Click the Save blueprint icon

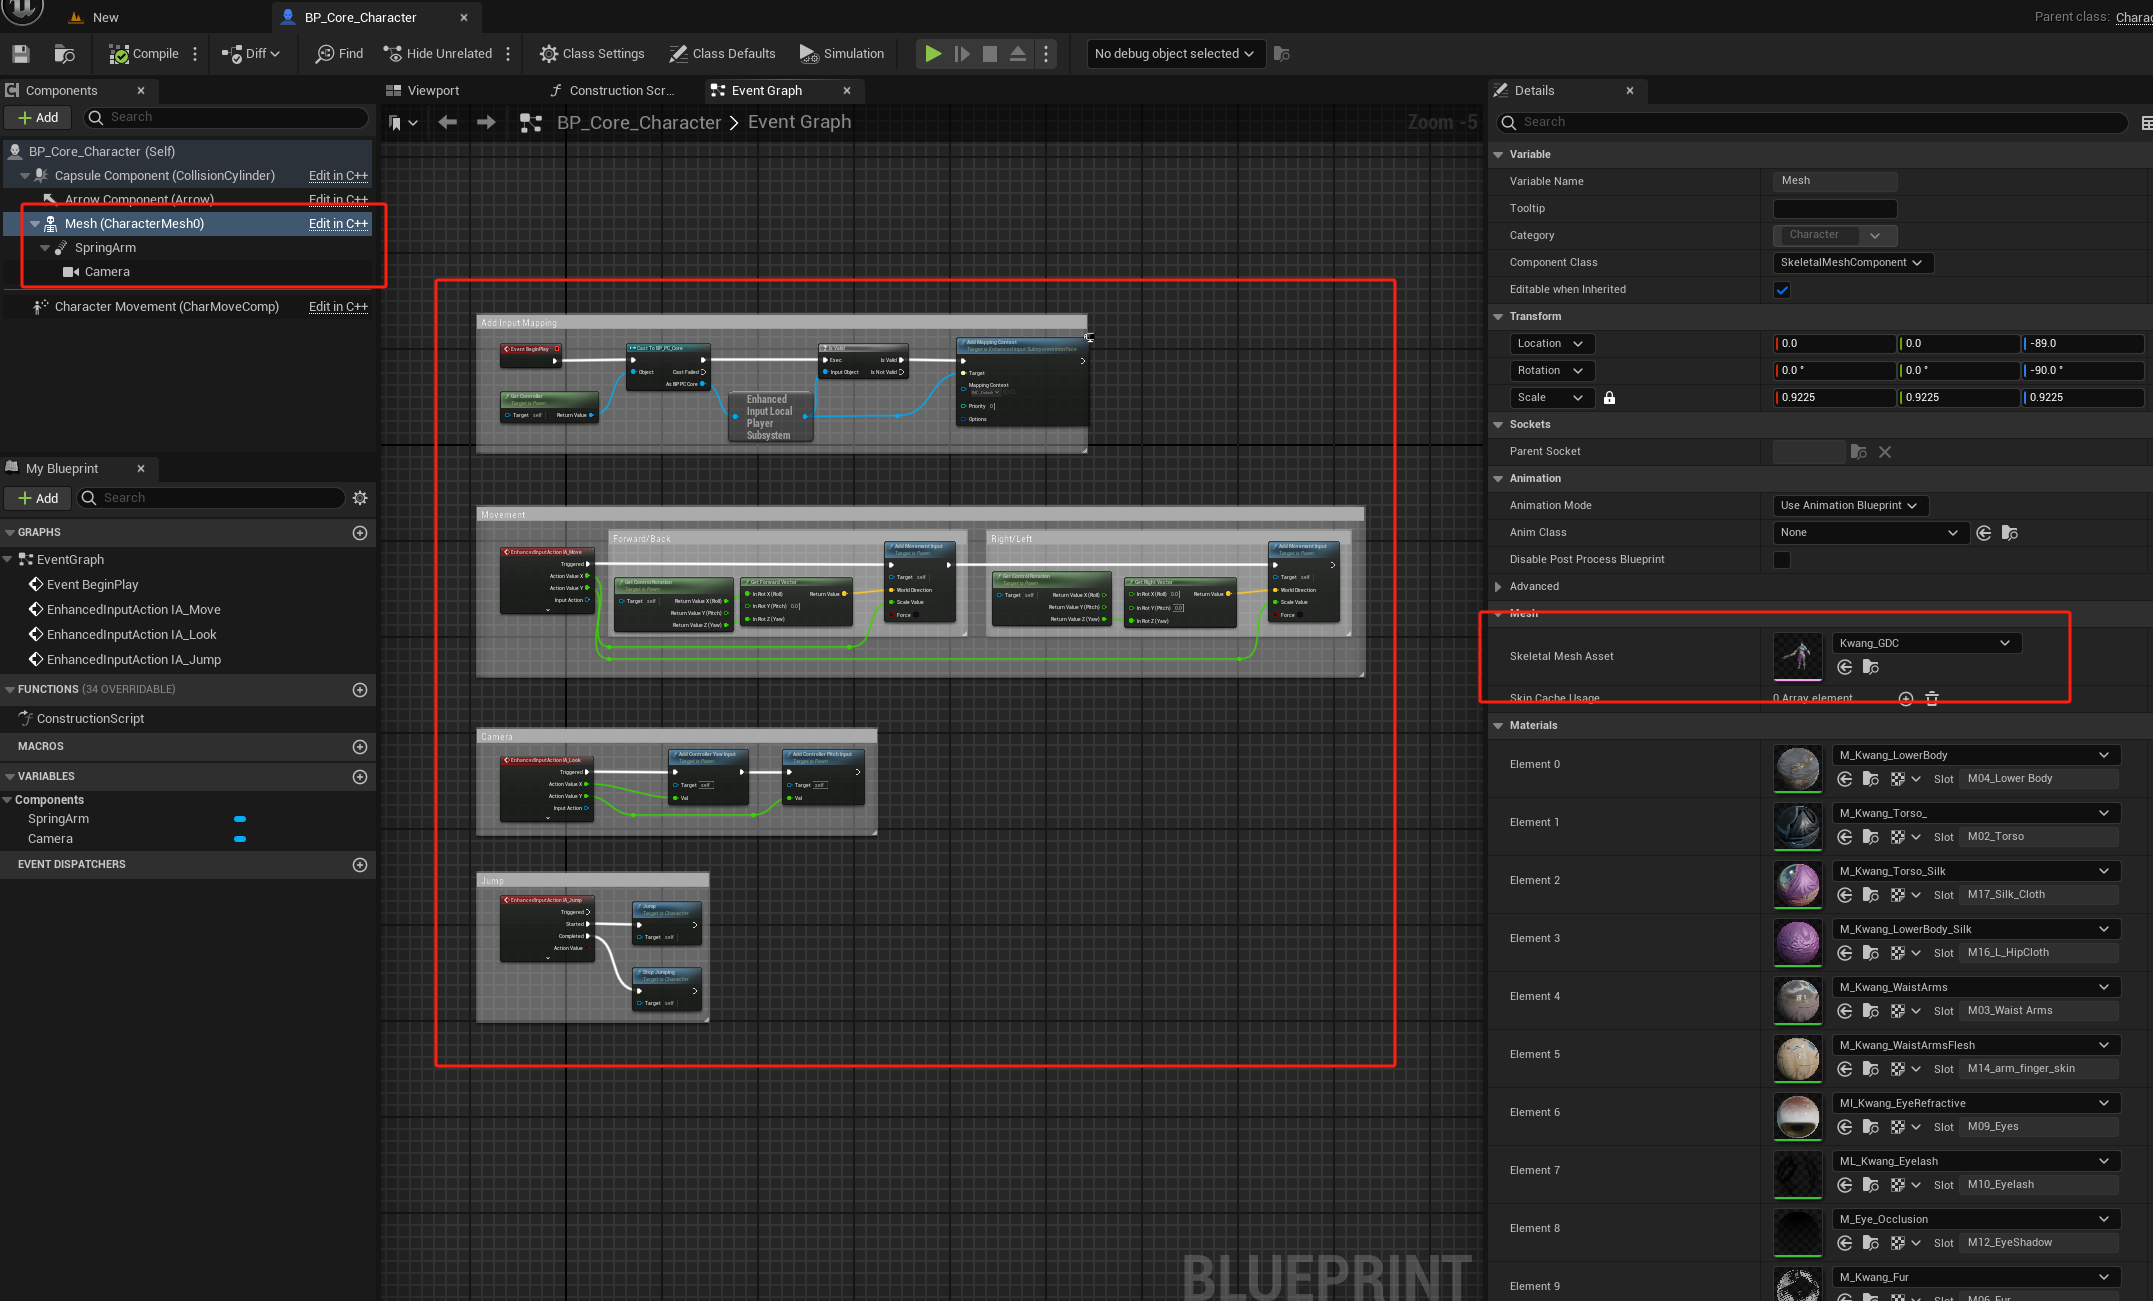[x=21, y=54]
